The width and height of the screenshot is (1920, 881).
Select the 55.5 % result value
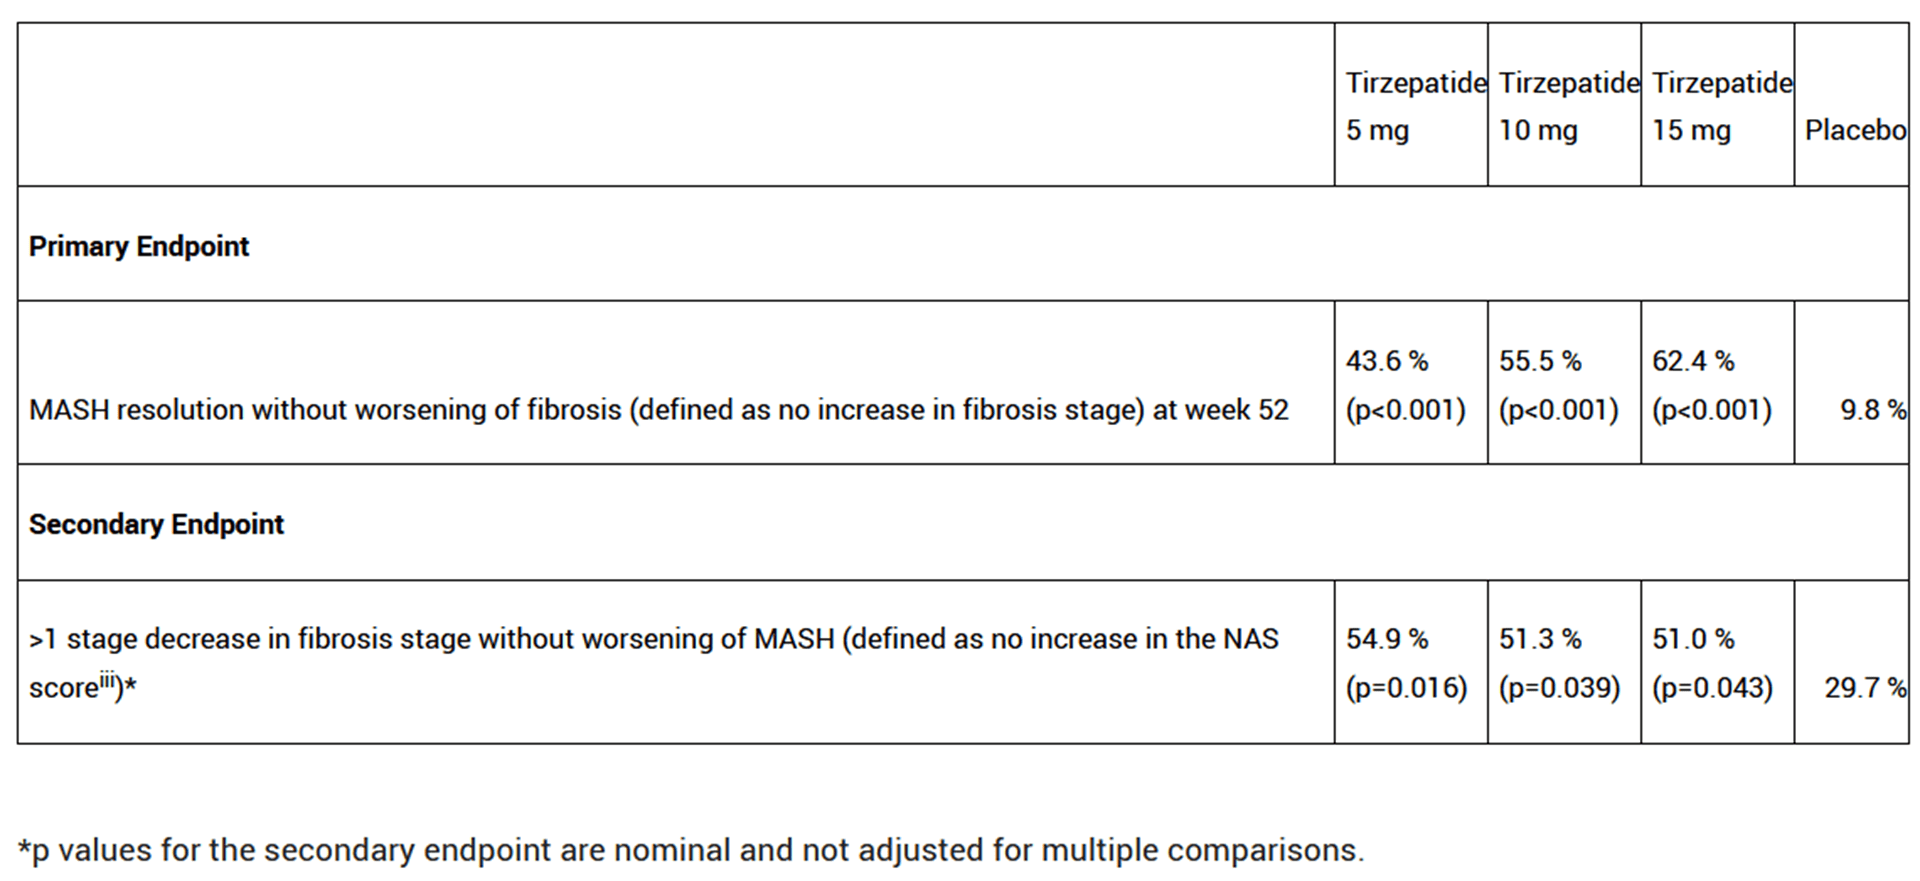tap(1539, 361)
